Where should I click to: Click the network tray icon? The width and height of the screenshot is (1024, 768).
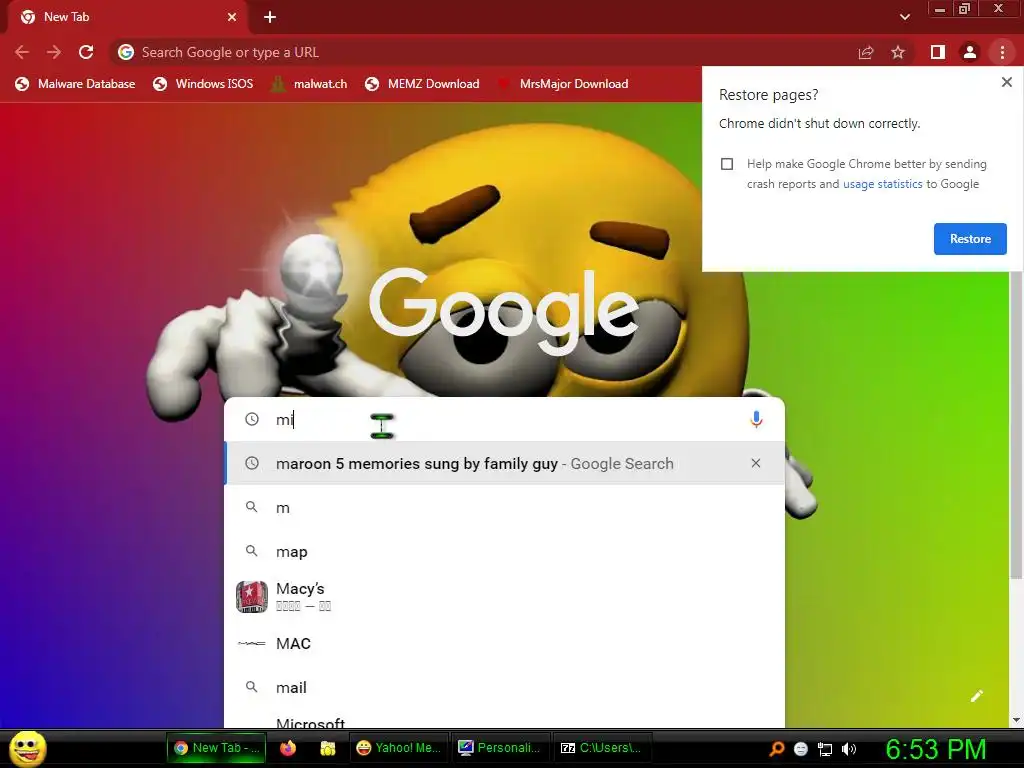point(825,749)
